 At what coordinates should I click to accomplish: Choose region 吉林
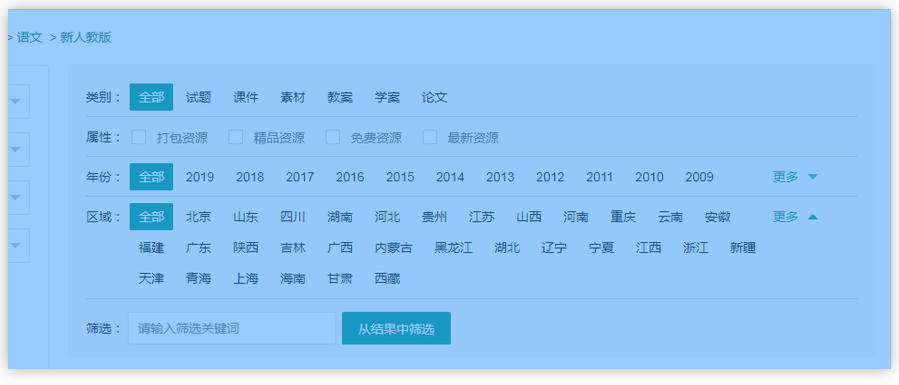[292, 248]
